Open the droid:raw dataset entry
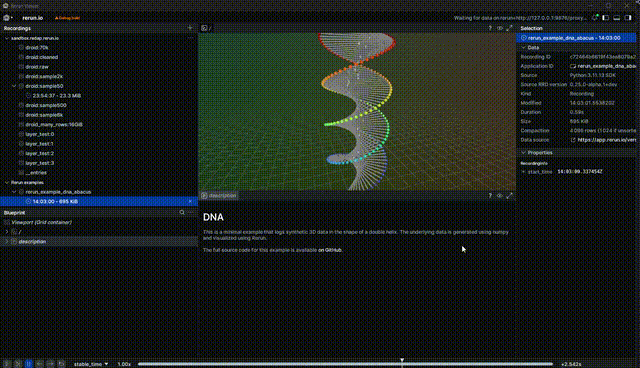This screenshot has height=368, width=640. click(37, 67)
